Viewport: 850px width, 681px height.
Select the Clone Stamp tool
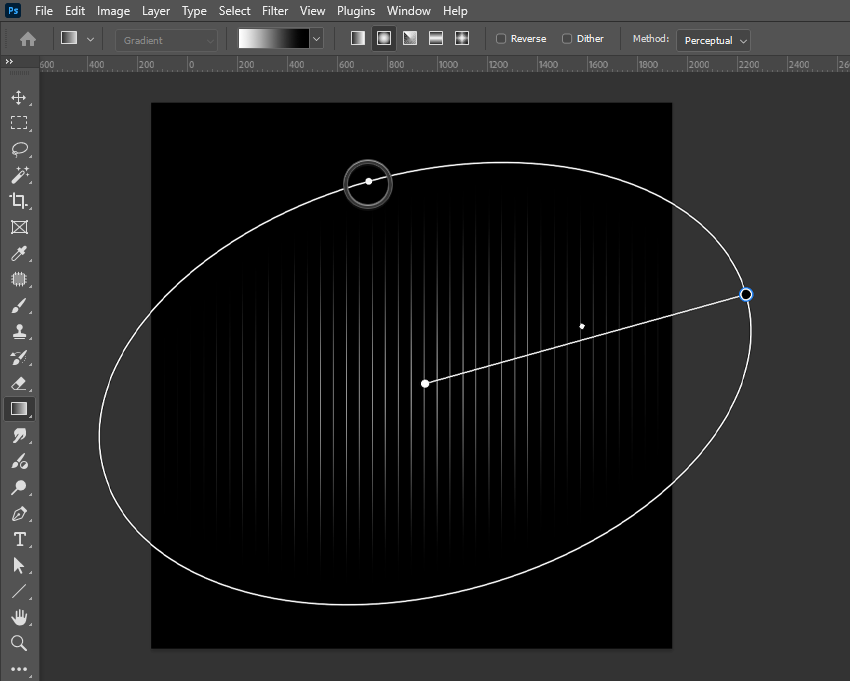coord(19,331)
